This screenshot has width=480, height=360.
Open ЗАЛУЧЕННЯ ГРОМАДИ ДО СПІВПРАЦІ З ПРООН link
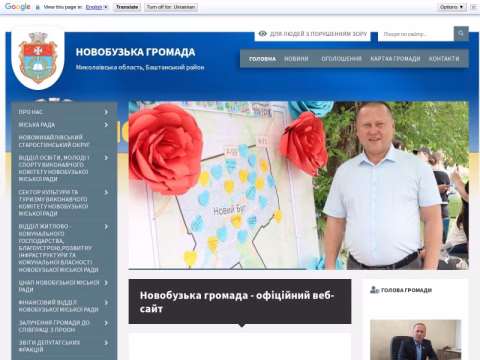54,326
